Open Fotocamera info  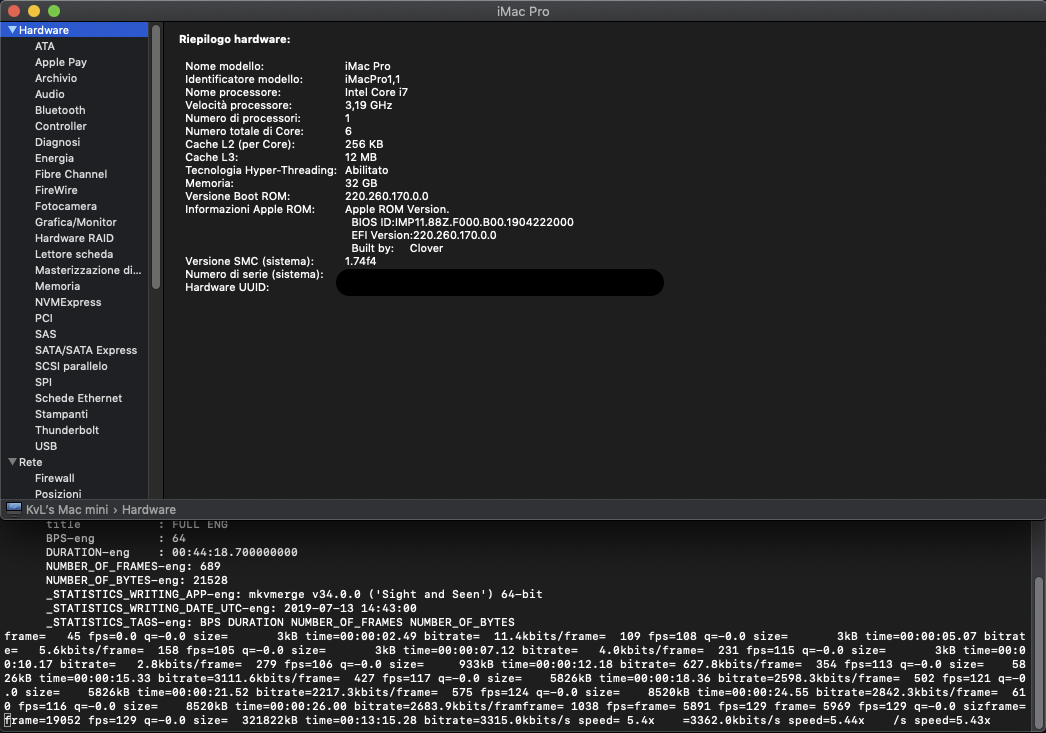(x=66, y=206)
